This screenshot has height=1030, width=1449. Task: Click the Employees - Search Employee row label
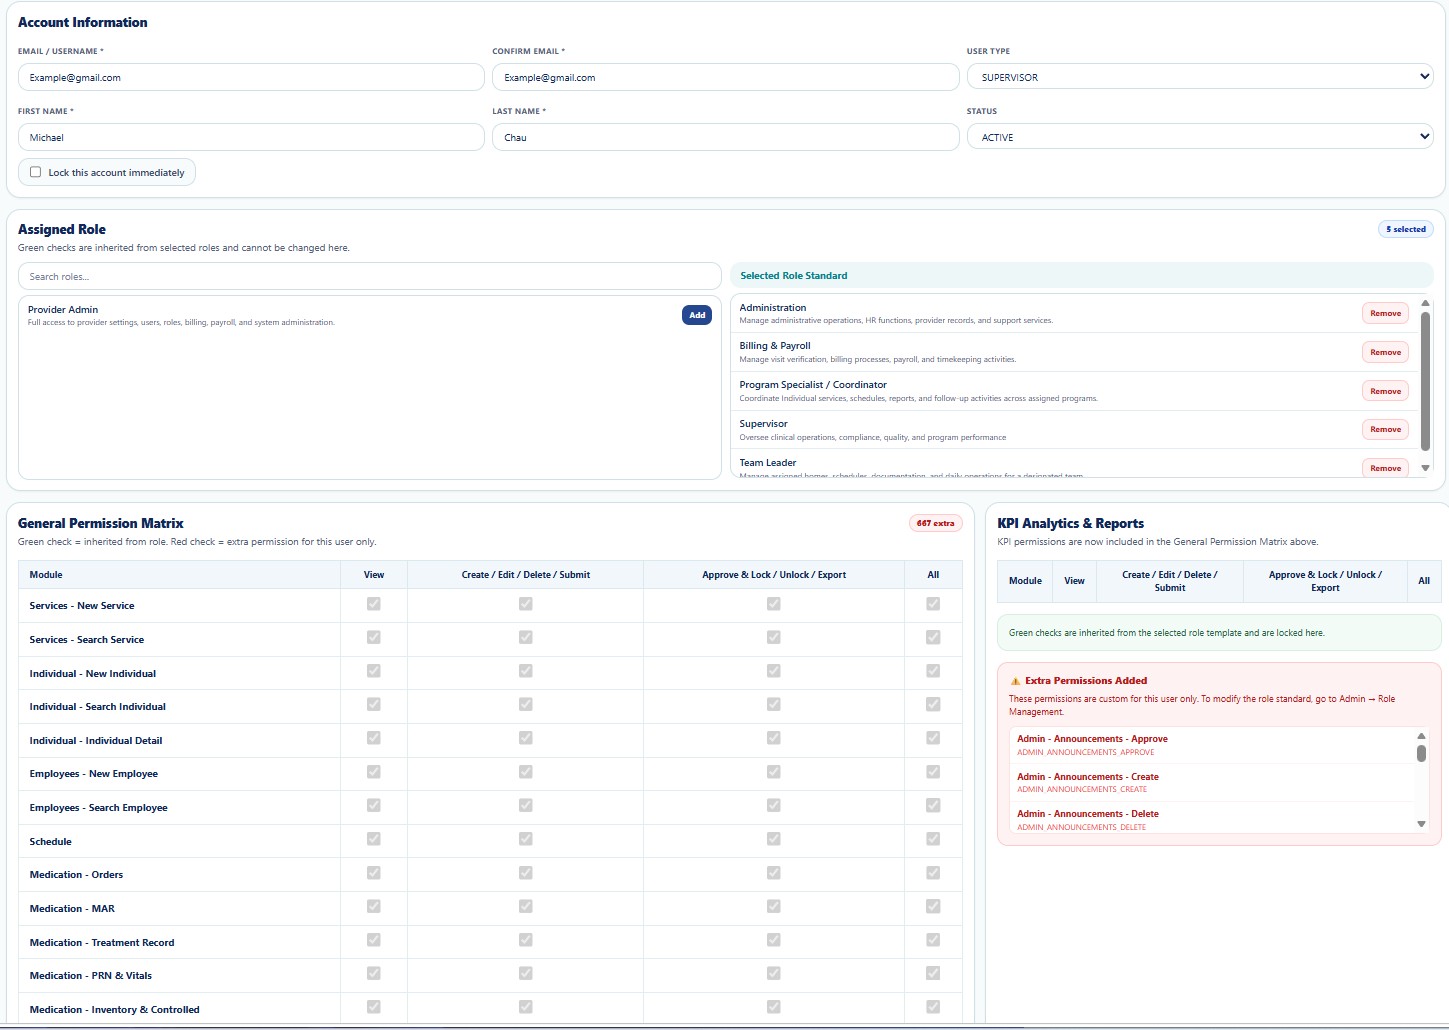[99, 808]
